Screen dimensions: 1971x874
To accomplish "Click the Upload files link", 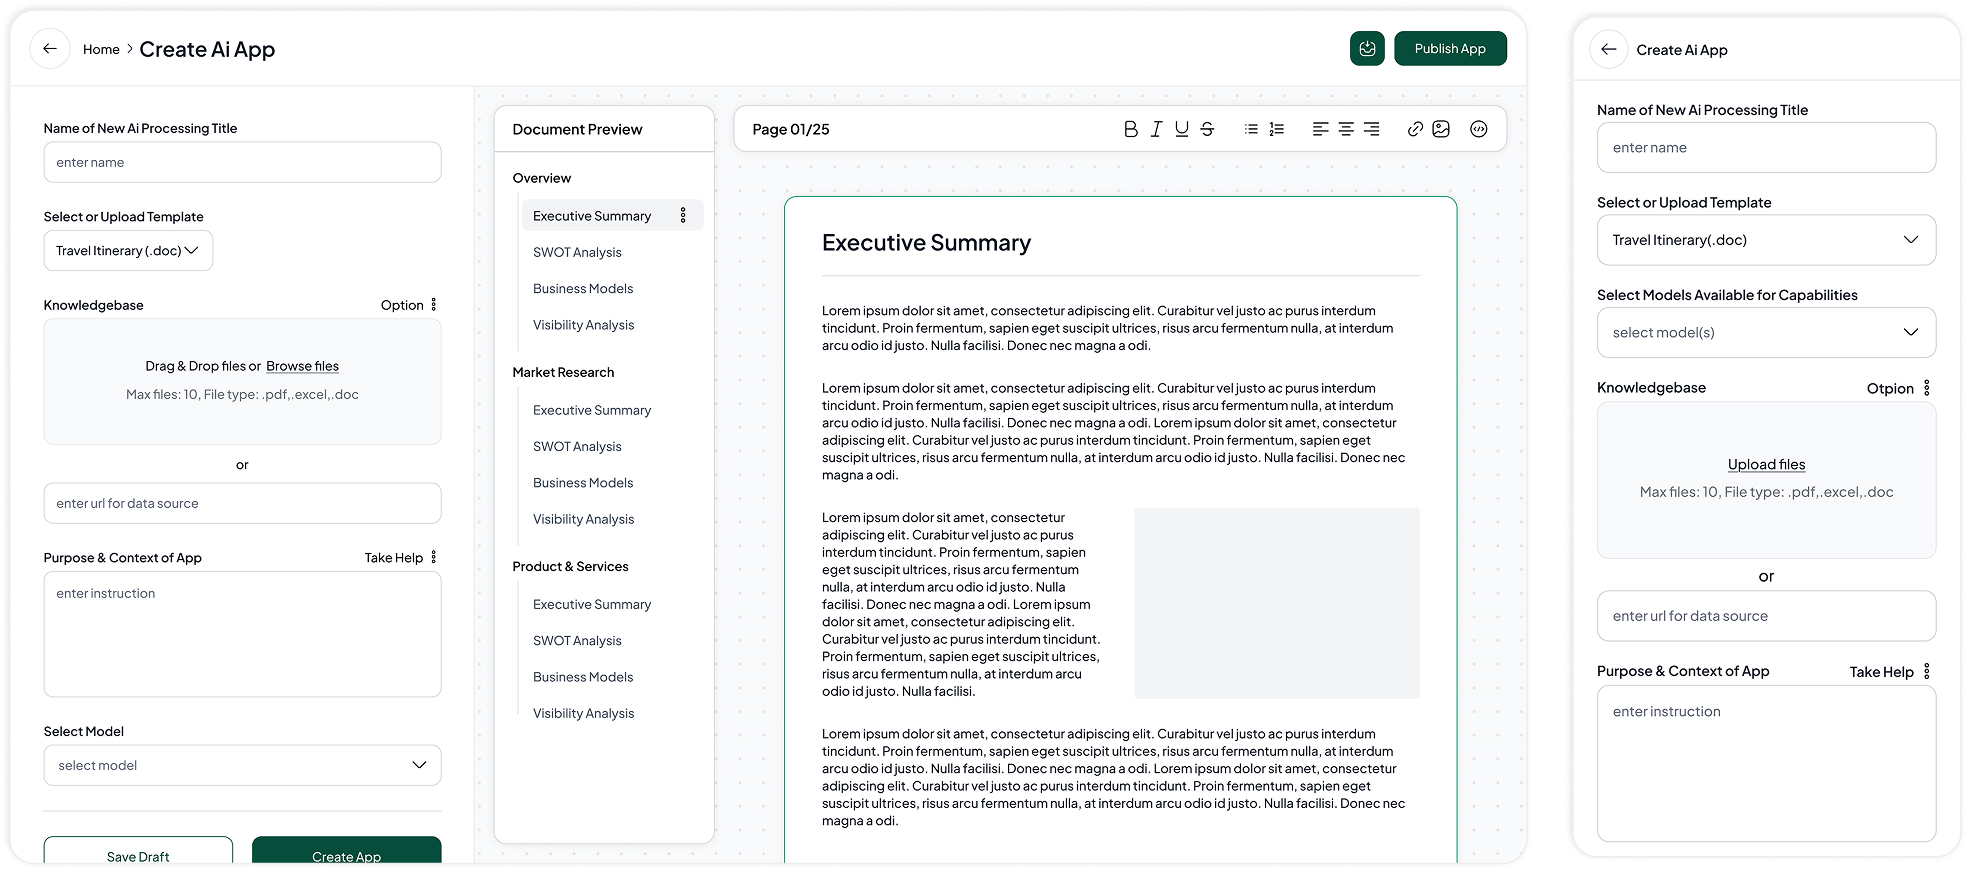I will [x=1766, y=465].
